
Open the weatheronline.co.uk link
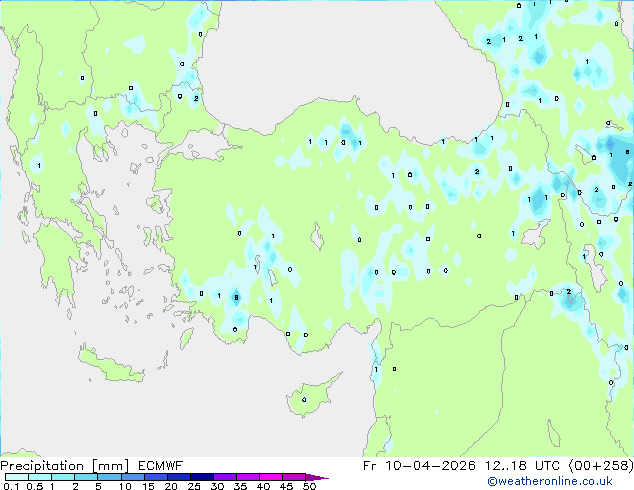coord(550,481)
